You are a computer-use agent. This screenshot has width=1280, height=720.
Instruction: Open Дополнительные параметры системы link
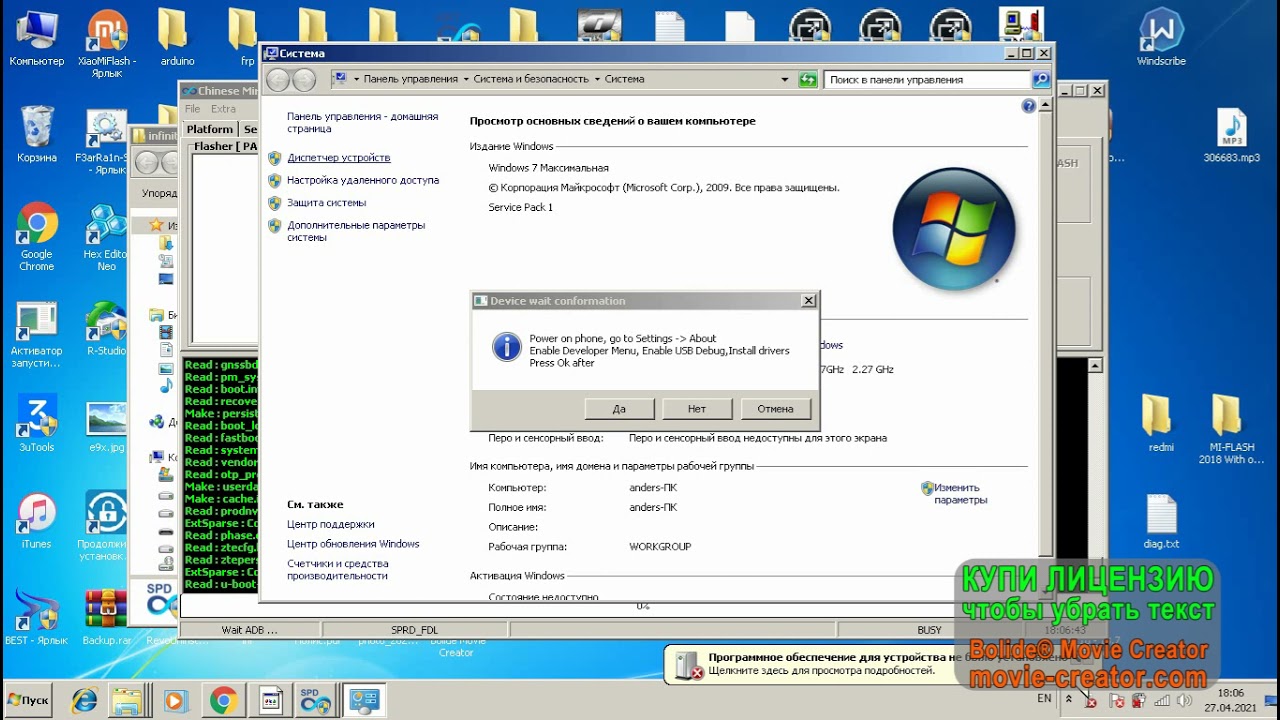click(x=356, y=231)
